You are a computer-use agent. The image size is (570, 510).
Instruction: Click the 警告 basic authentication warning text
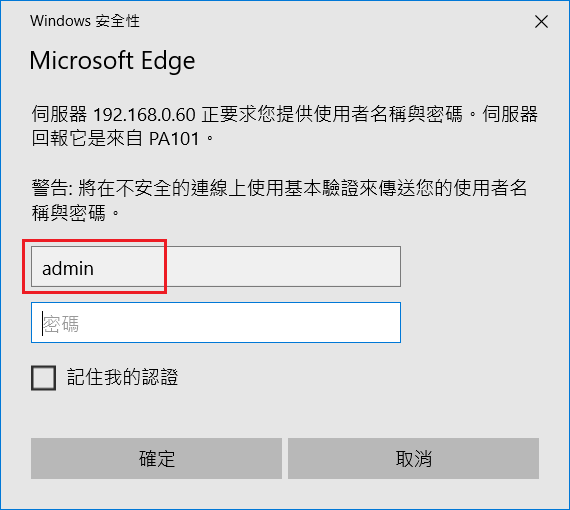279,200
